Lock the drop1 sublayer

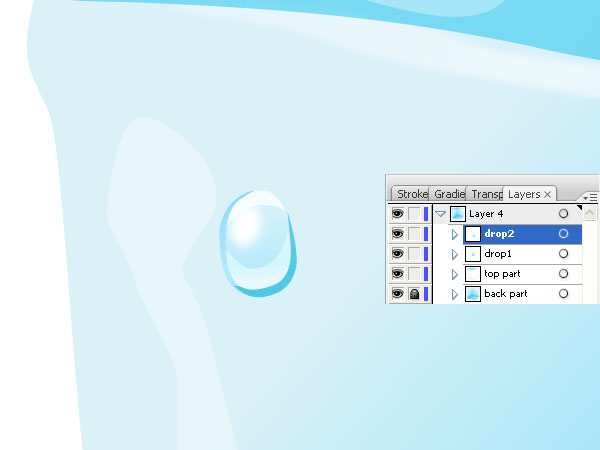point(414,253)
